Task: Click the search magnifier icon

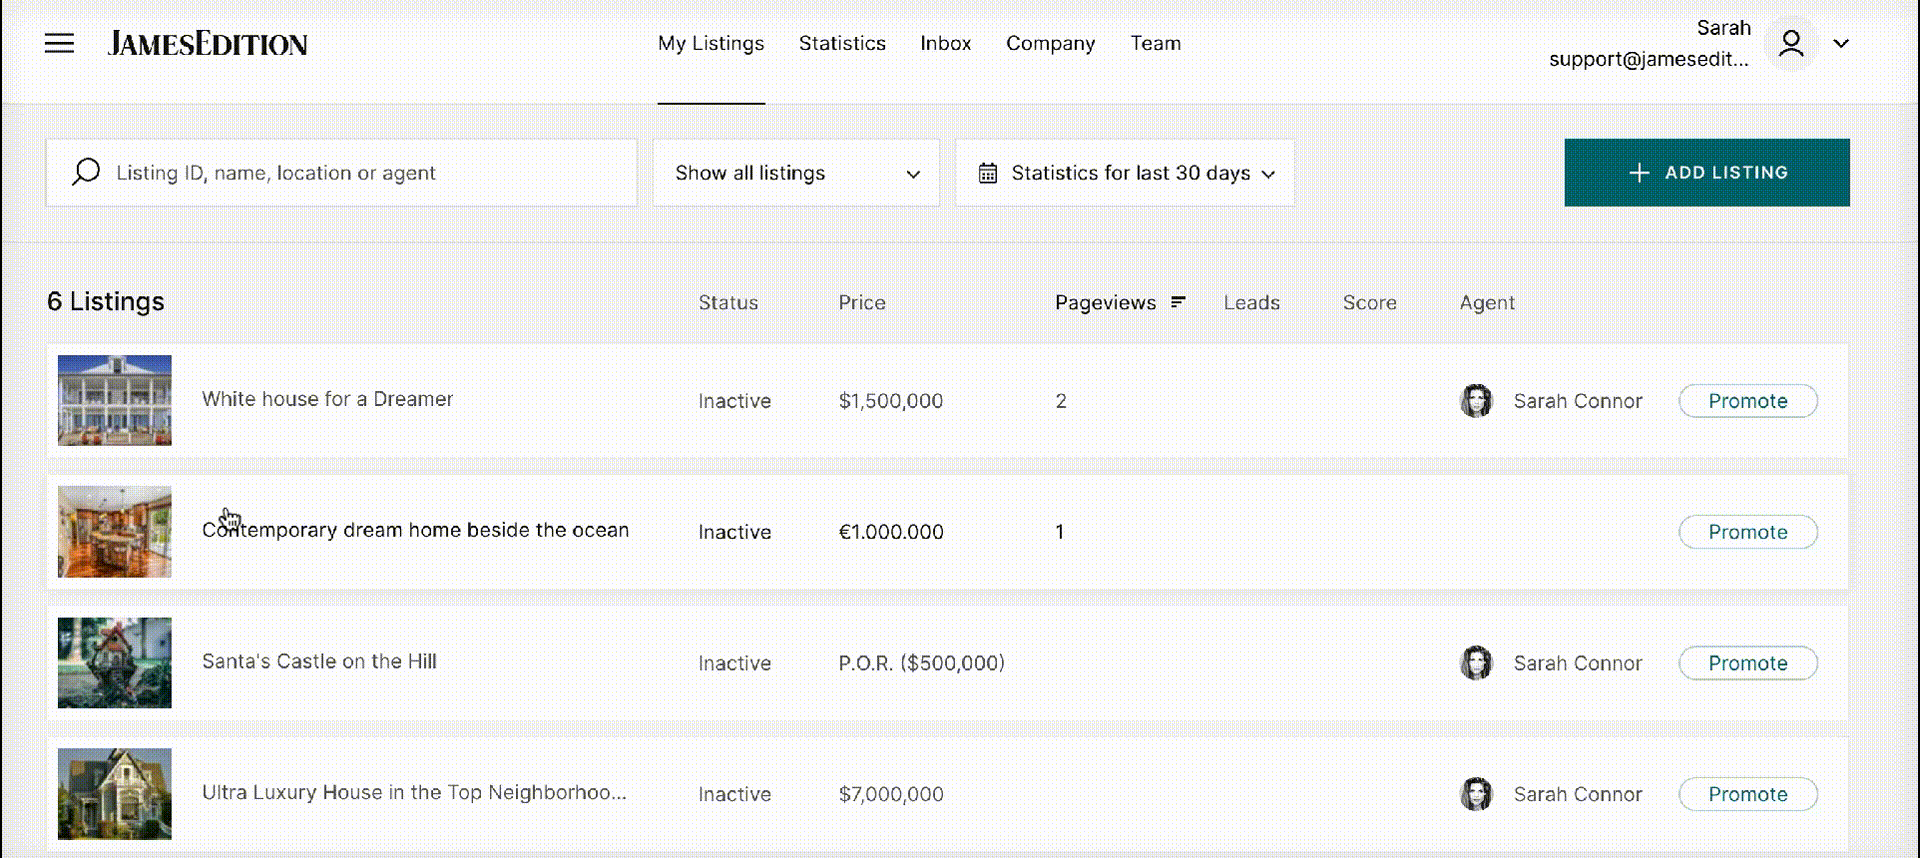Action: [86, 172]
